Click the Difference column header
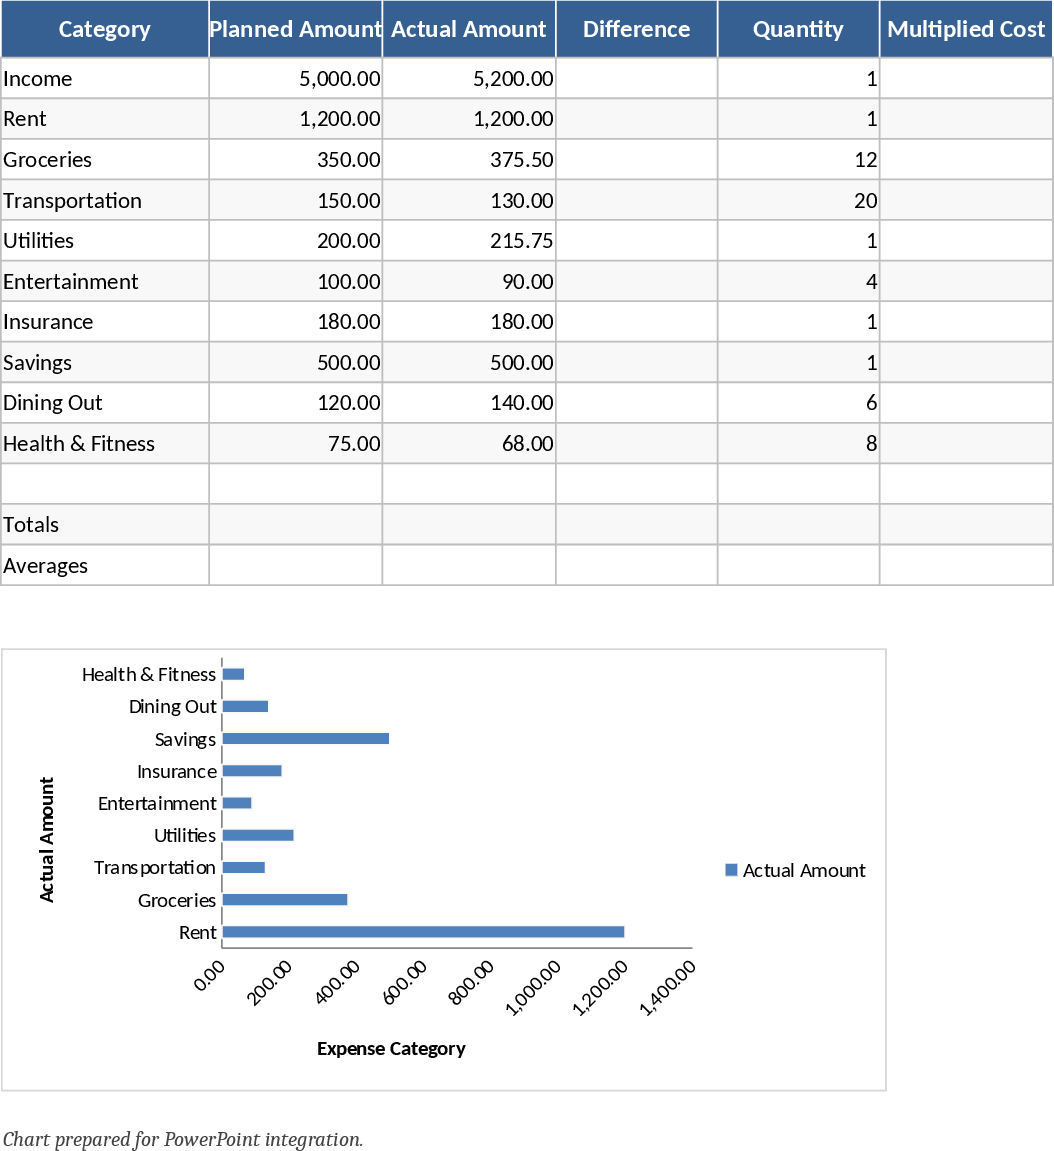This screenshot has width=1054, height=1151. (x=636, y=29)
